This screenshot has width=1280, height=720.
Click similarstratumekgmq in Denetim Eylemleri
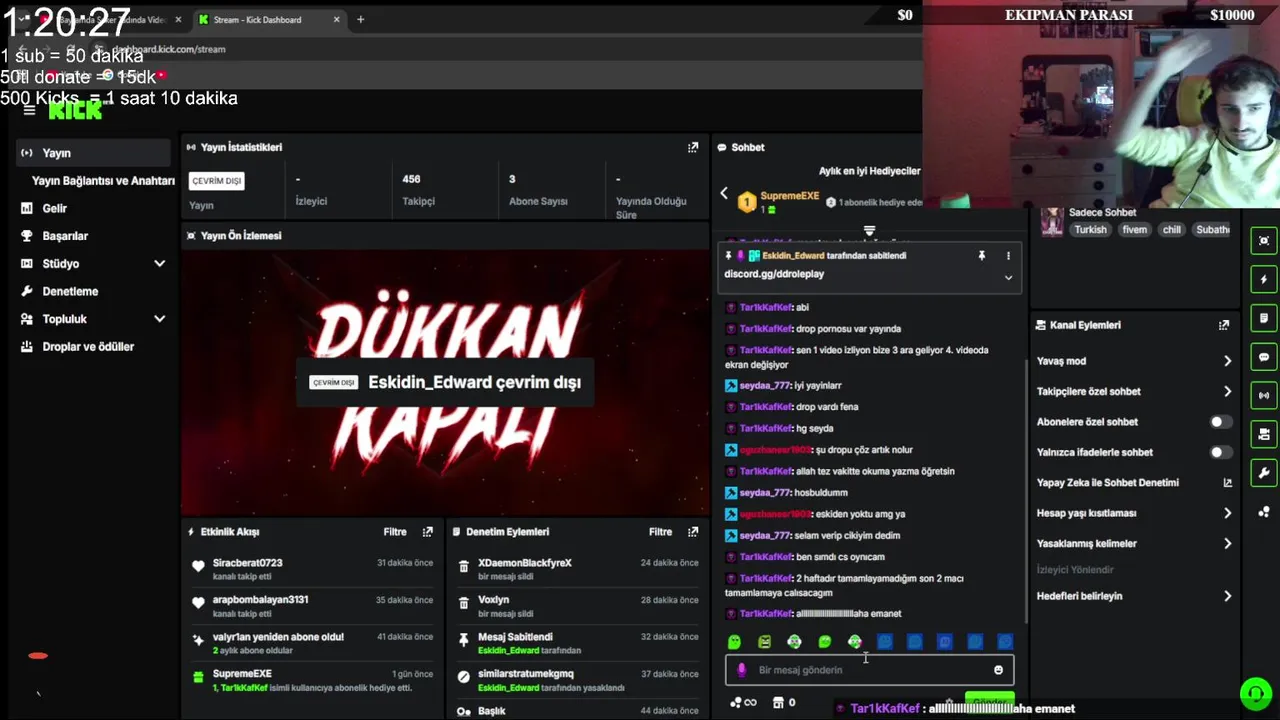(526, 674)
